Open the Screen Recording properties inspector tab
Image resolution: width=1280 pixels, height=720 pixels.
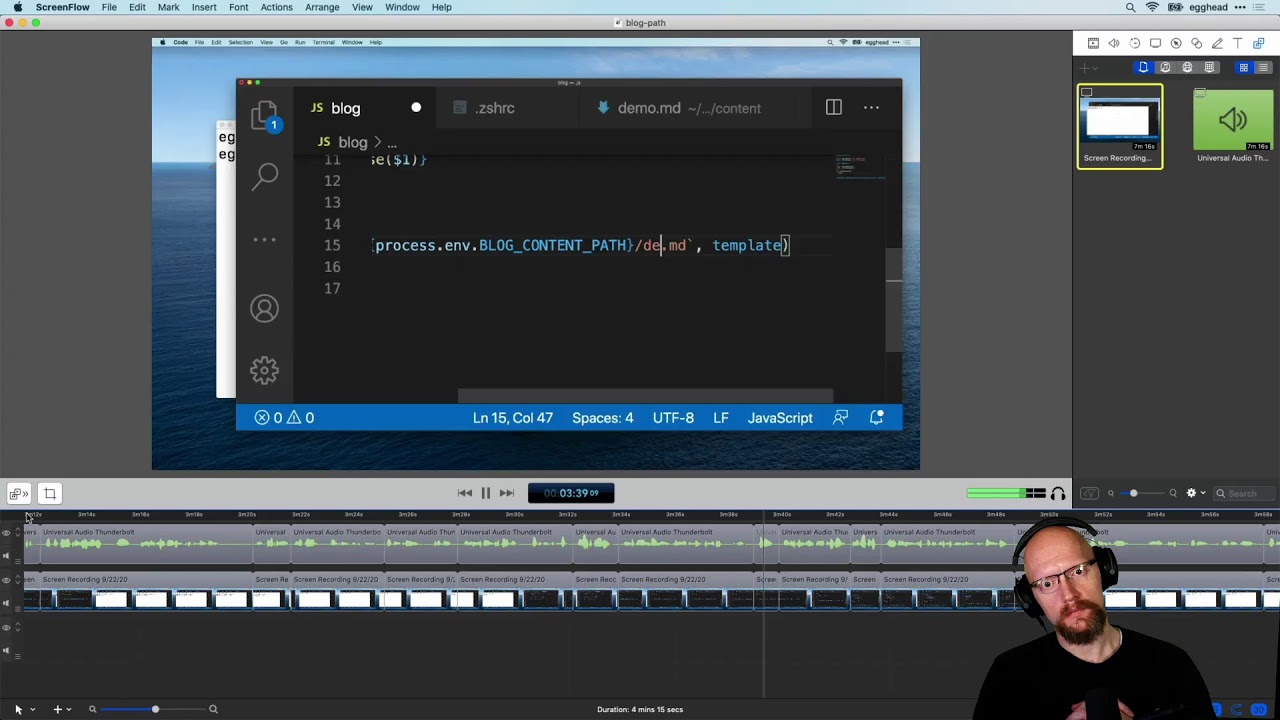pyautogui.click(x=1155, y=43)
